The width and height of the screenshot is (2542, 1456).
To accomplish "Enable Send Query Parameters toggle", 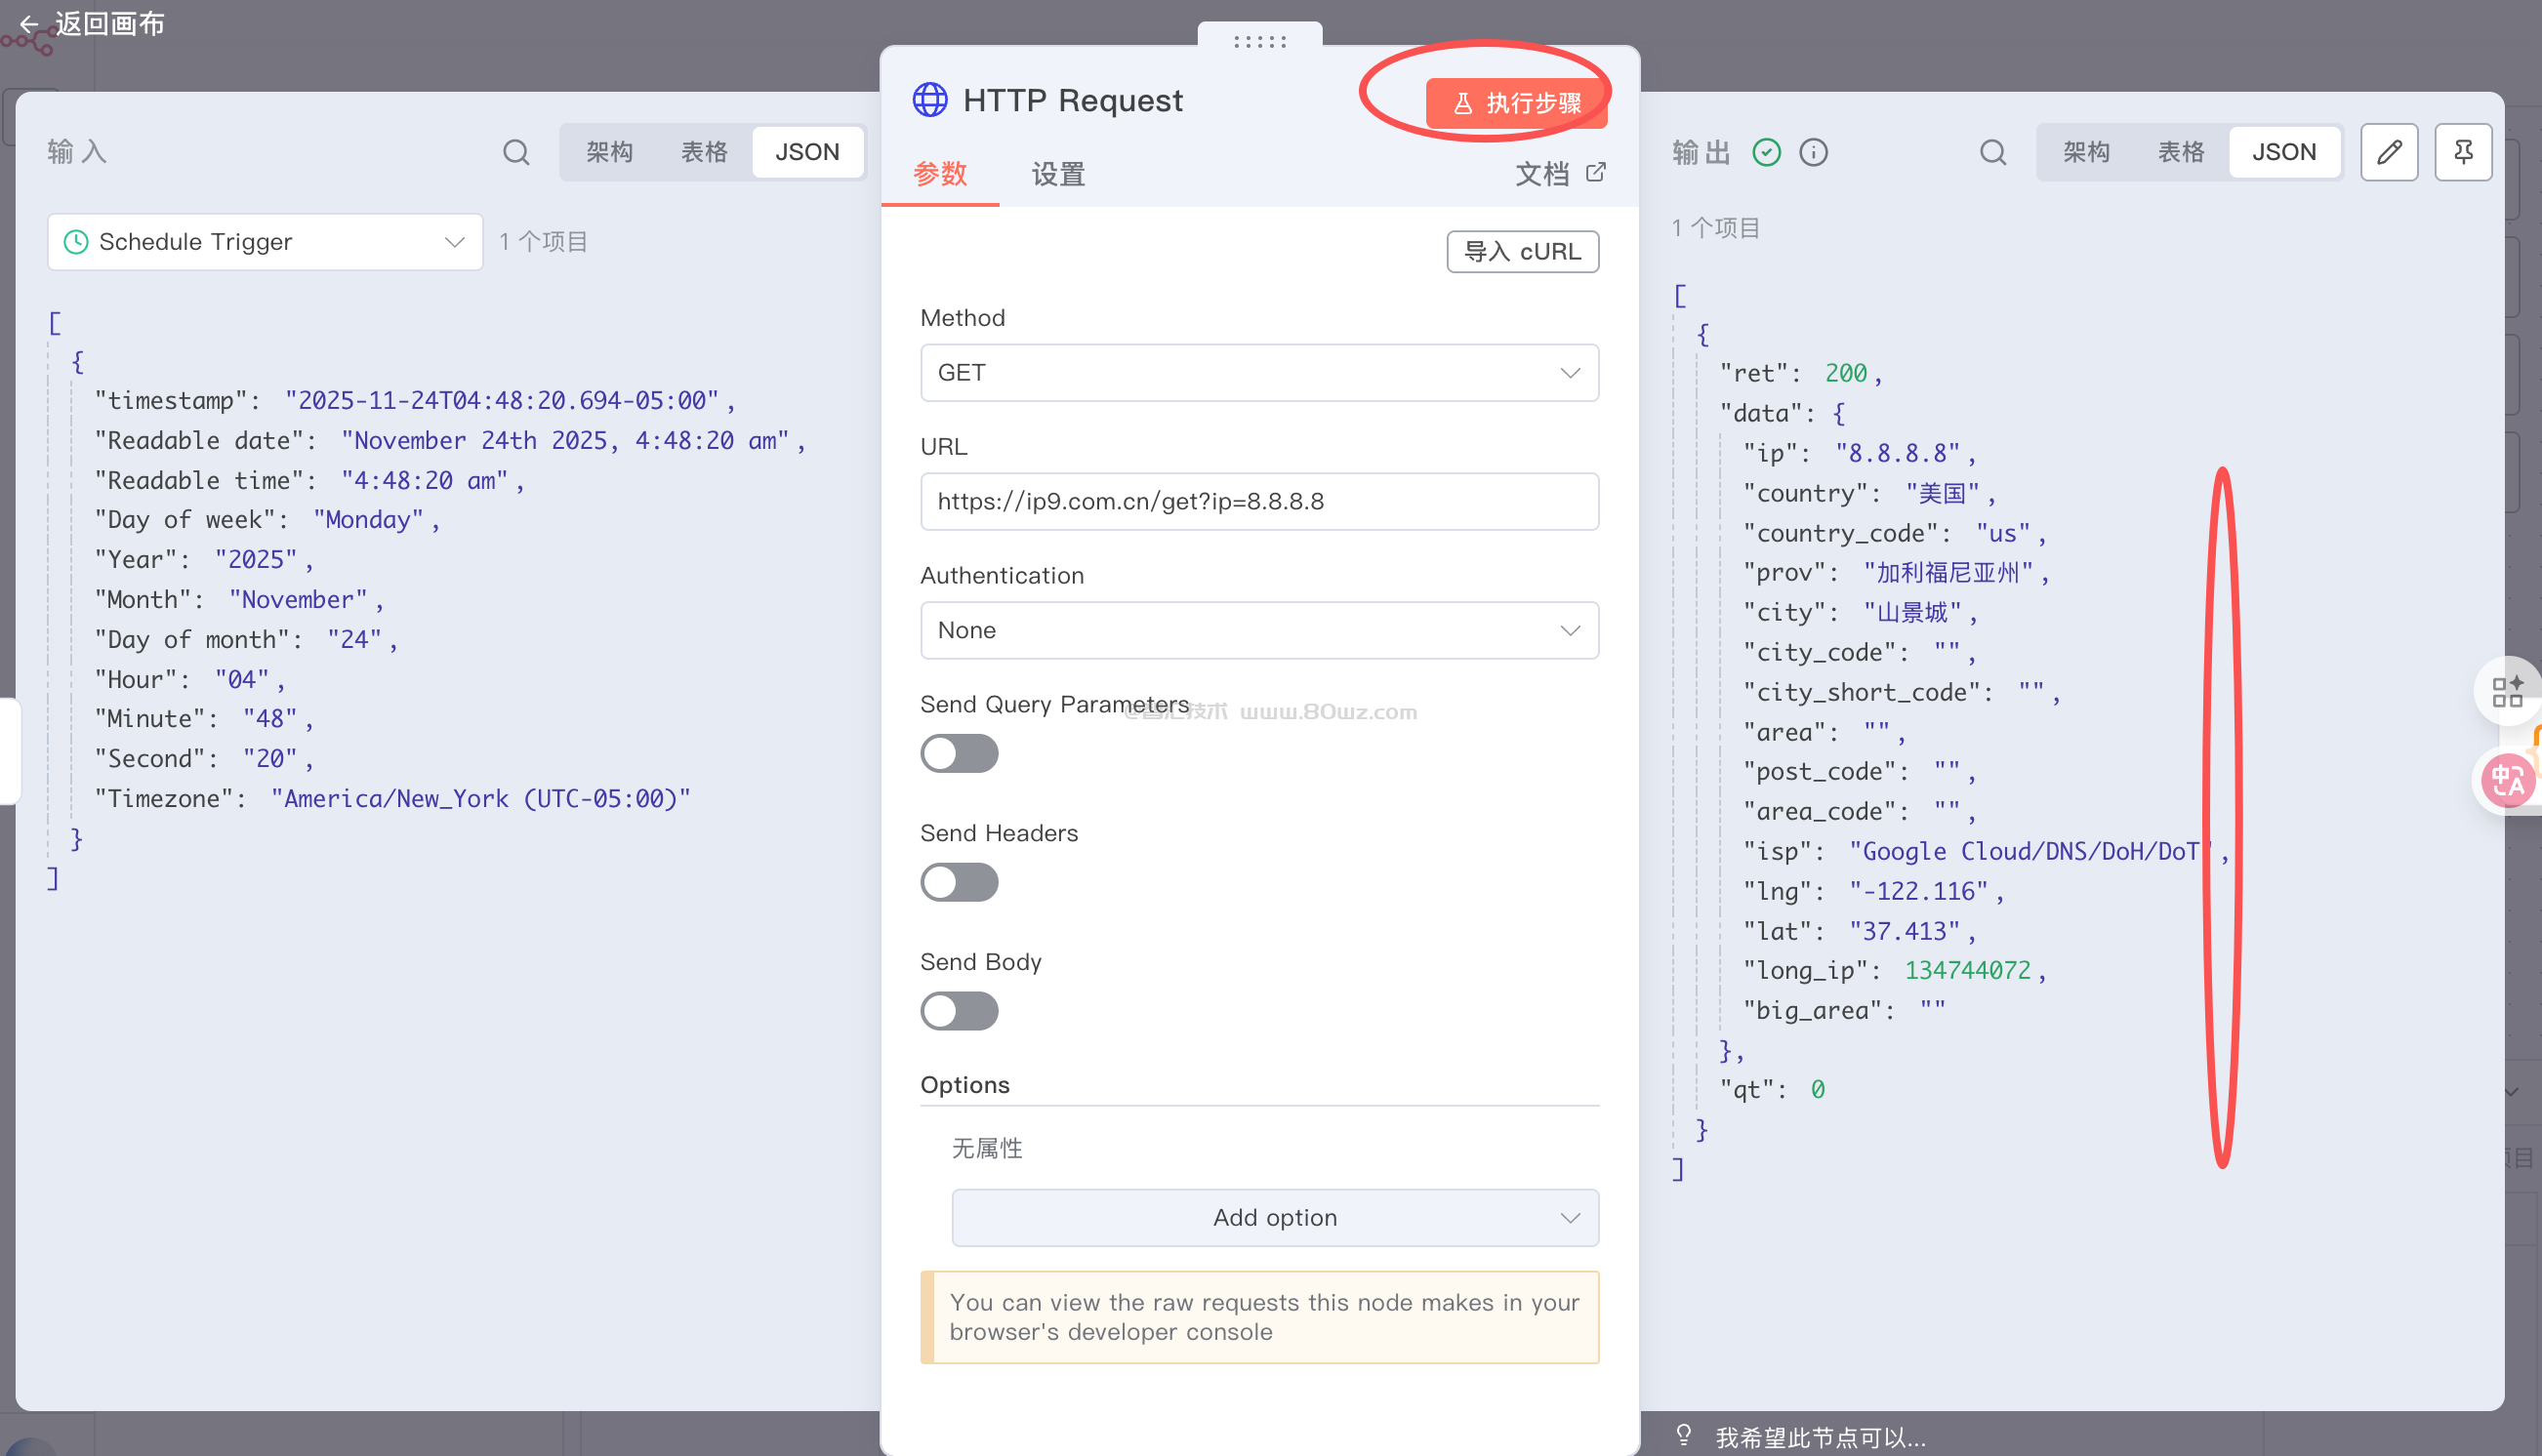I will [958, 753].
